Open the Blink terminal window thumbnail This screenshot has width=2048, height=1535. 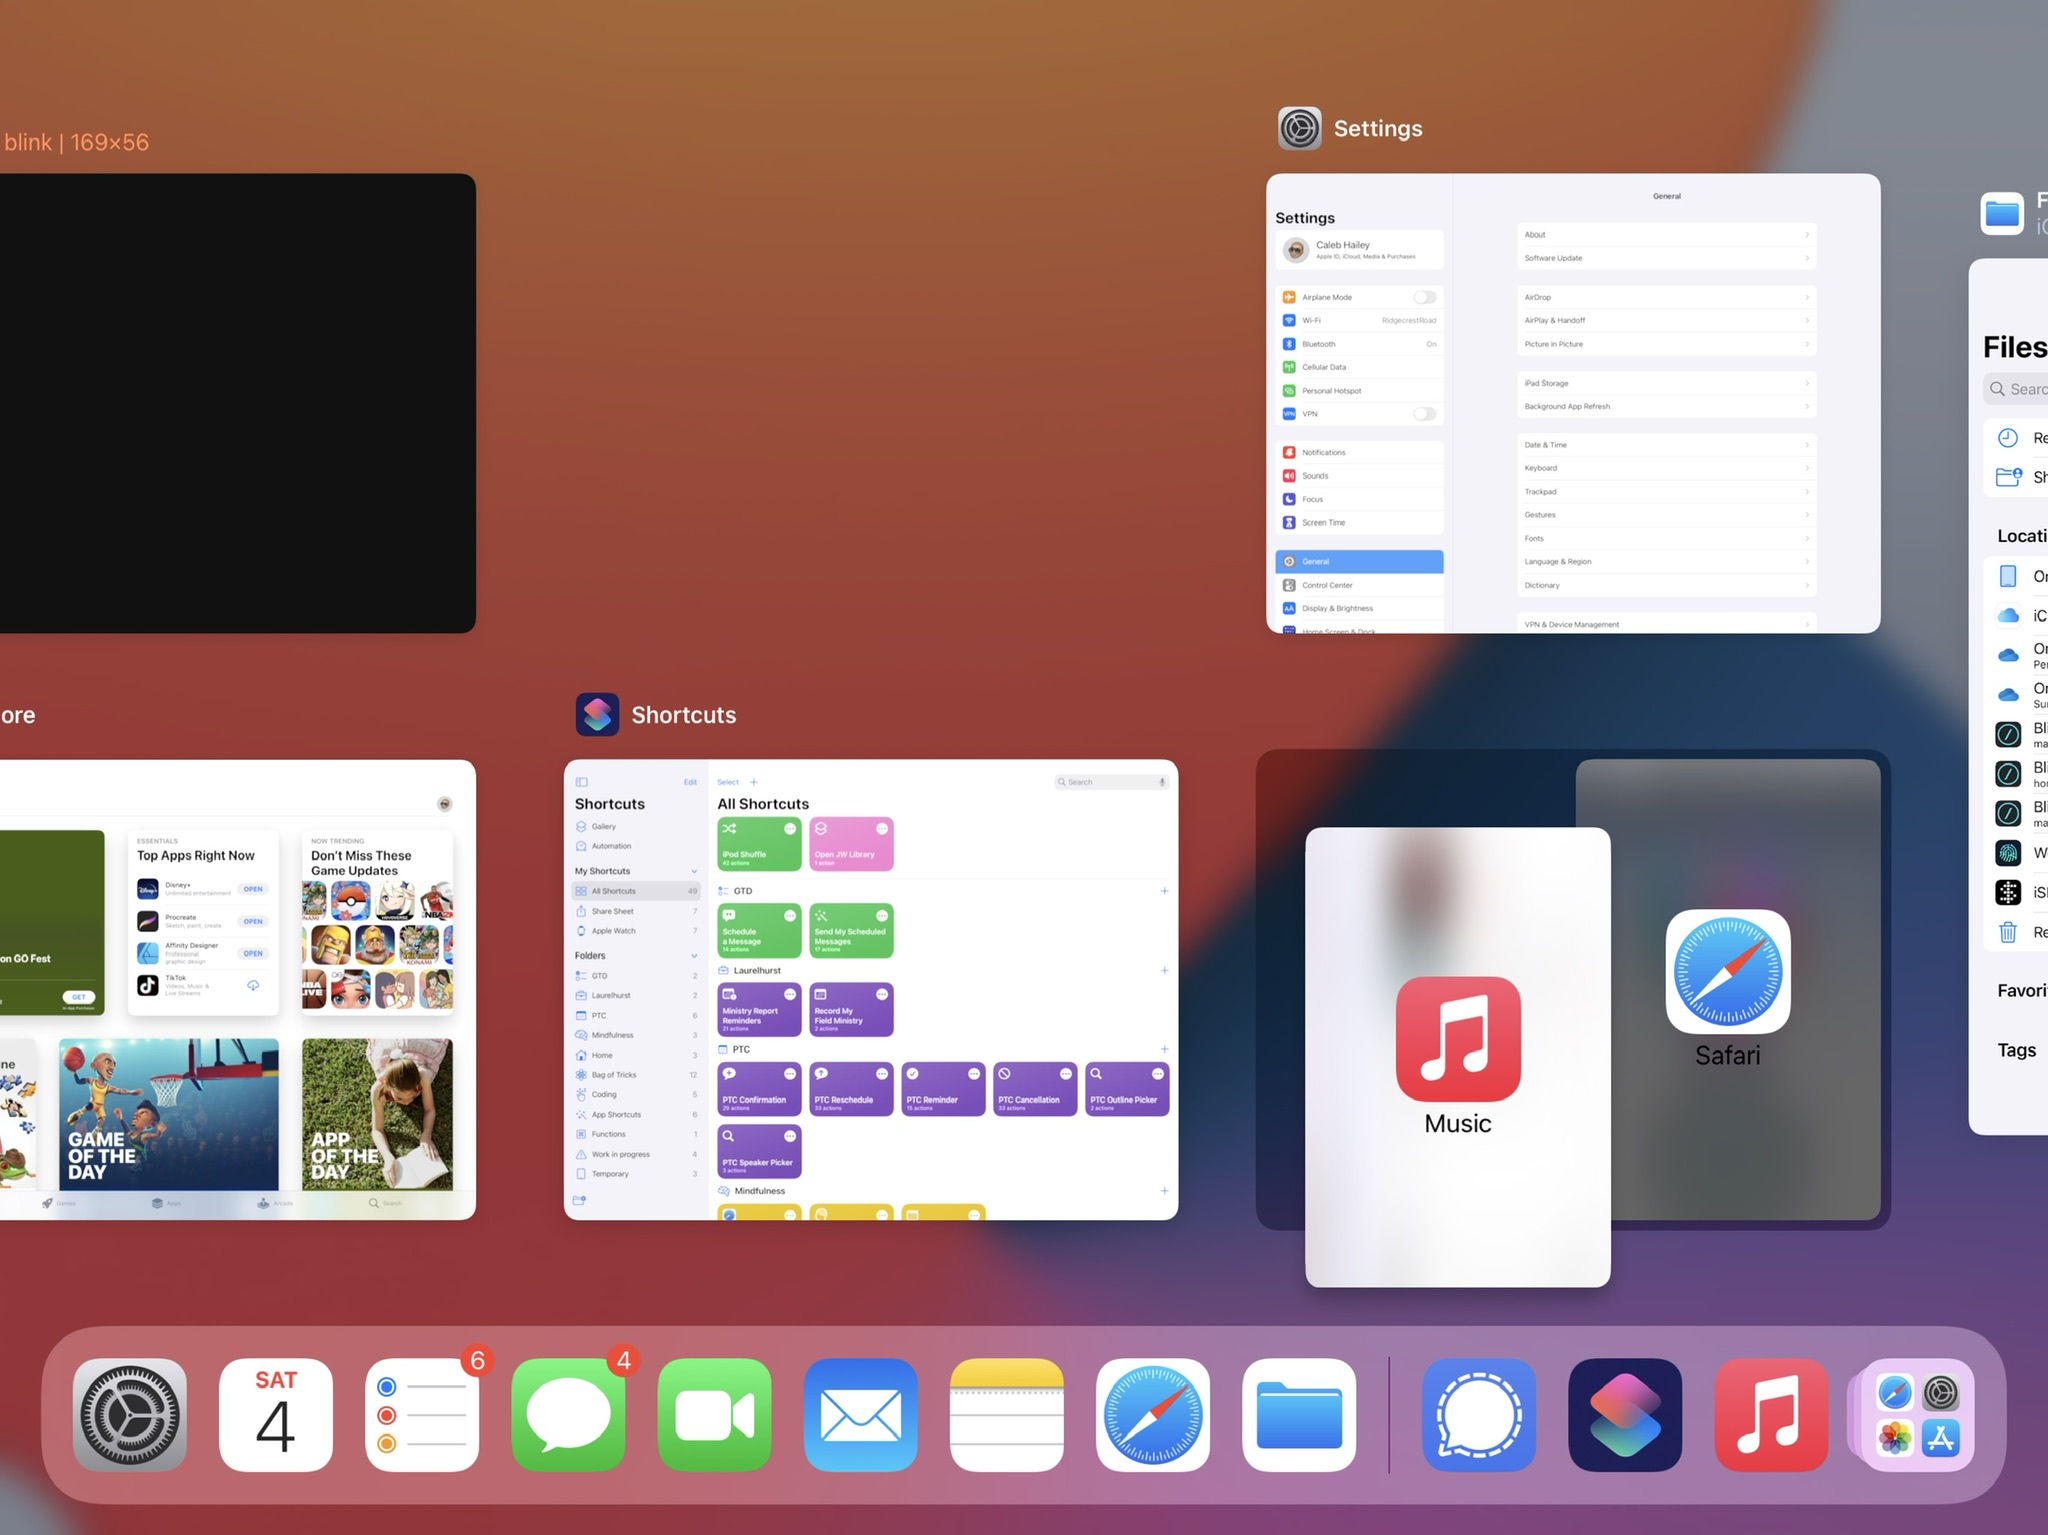point(236,403)
